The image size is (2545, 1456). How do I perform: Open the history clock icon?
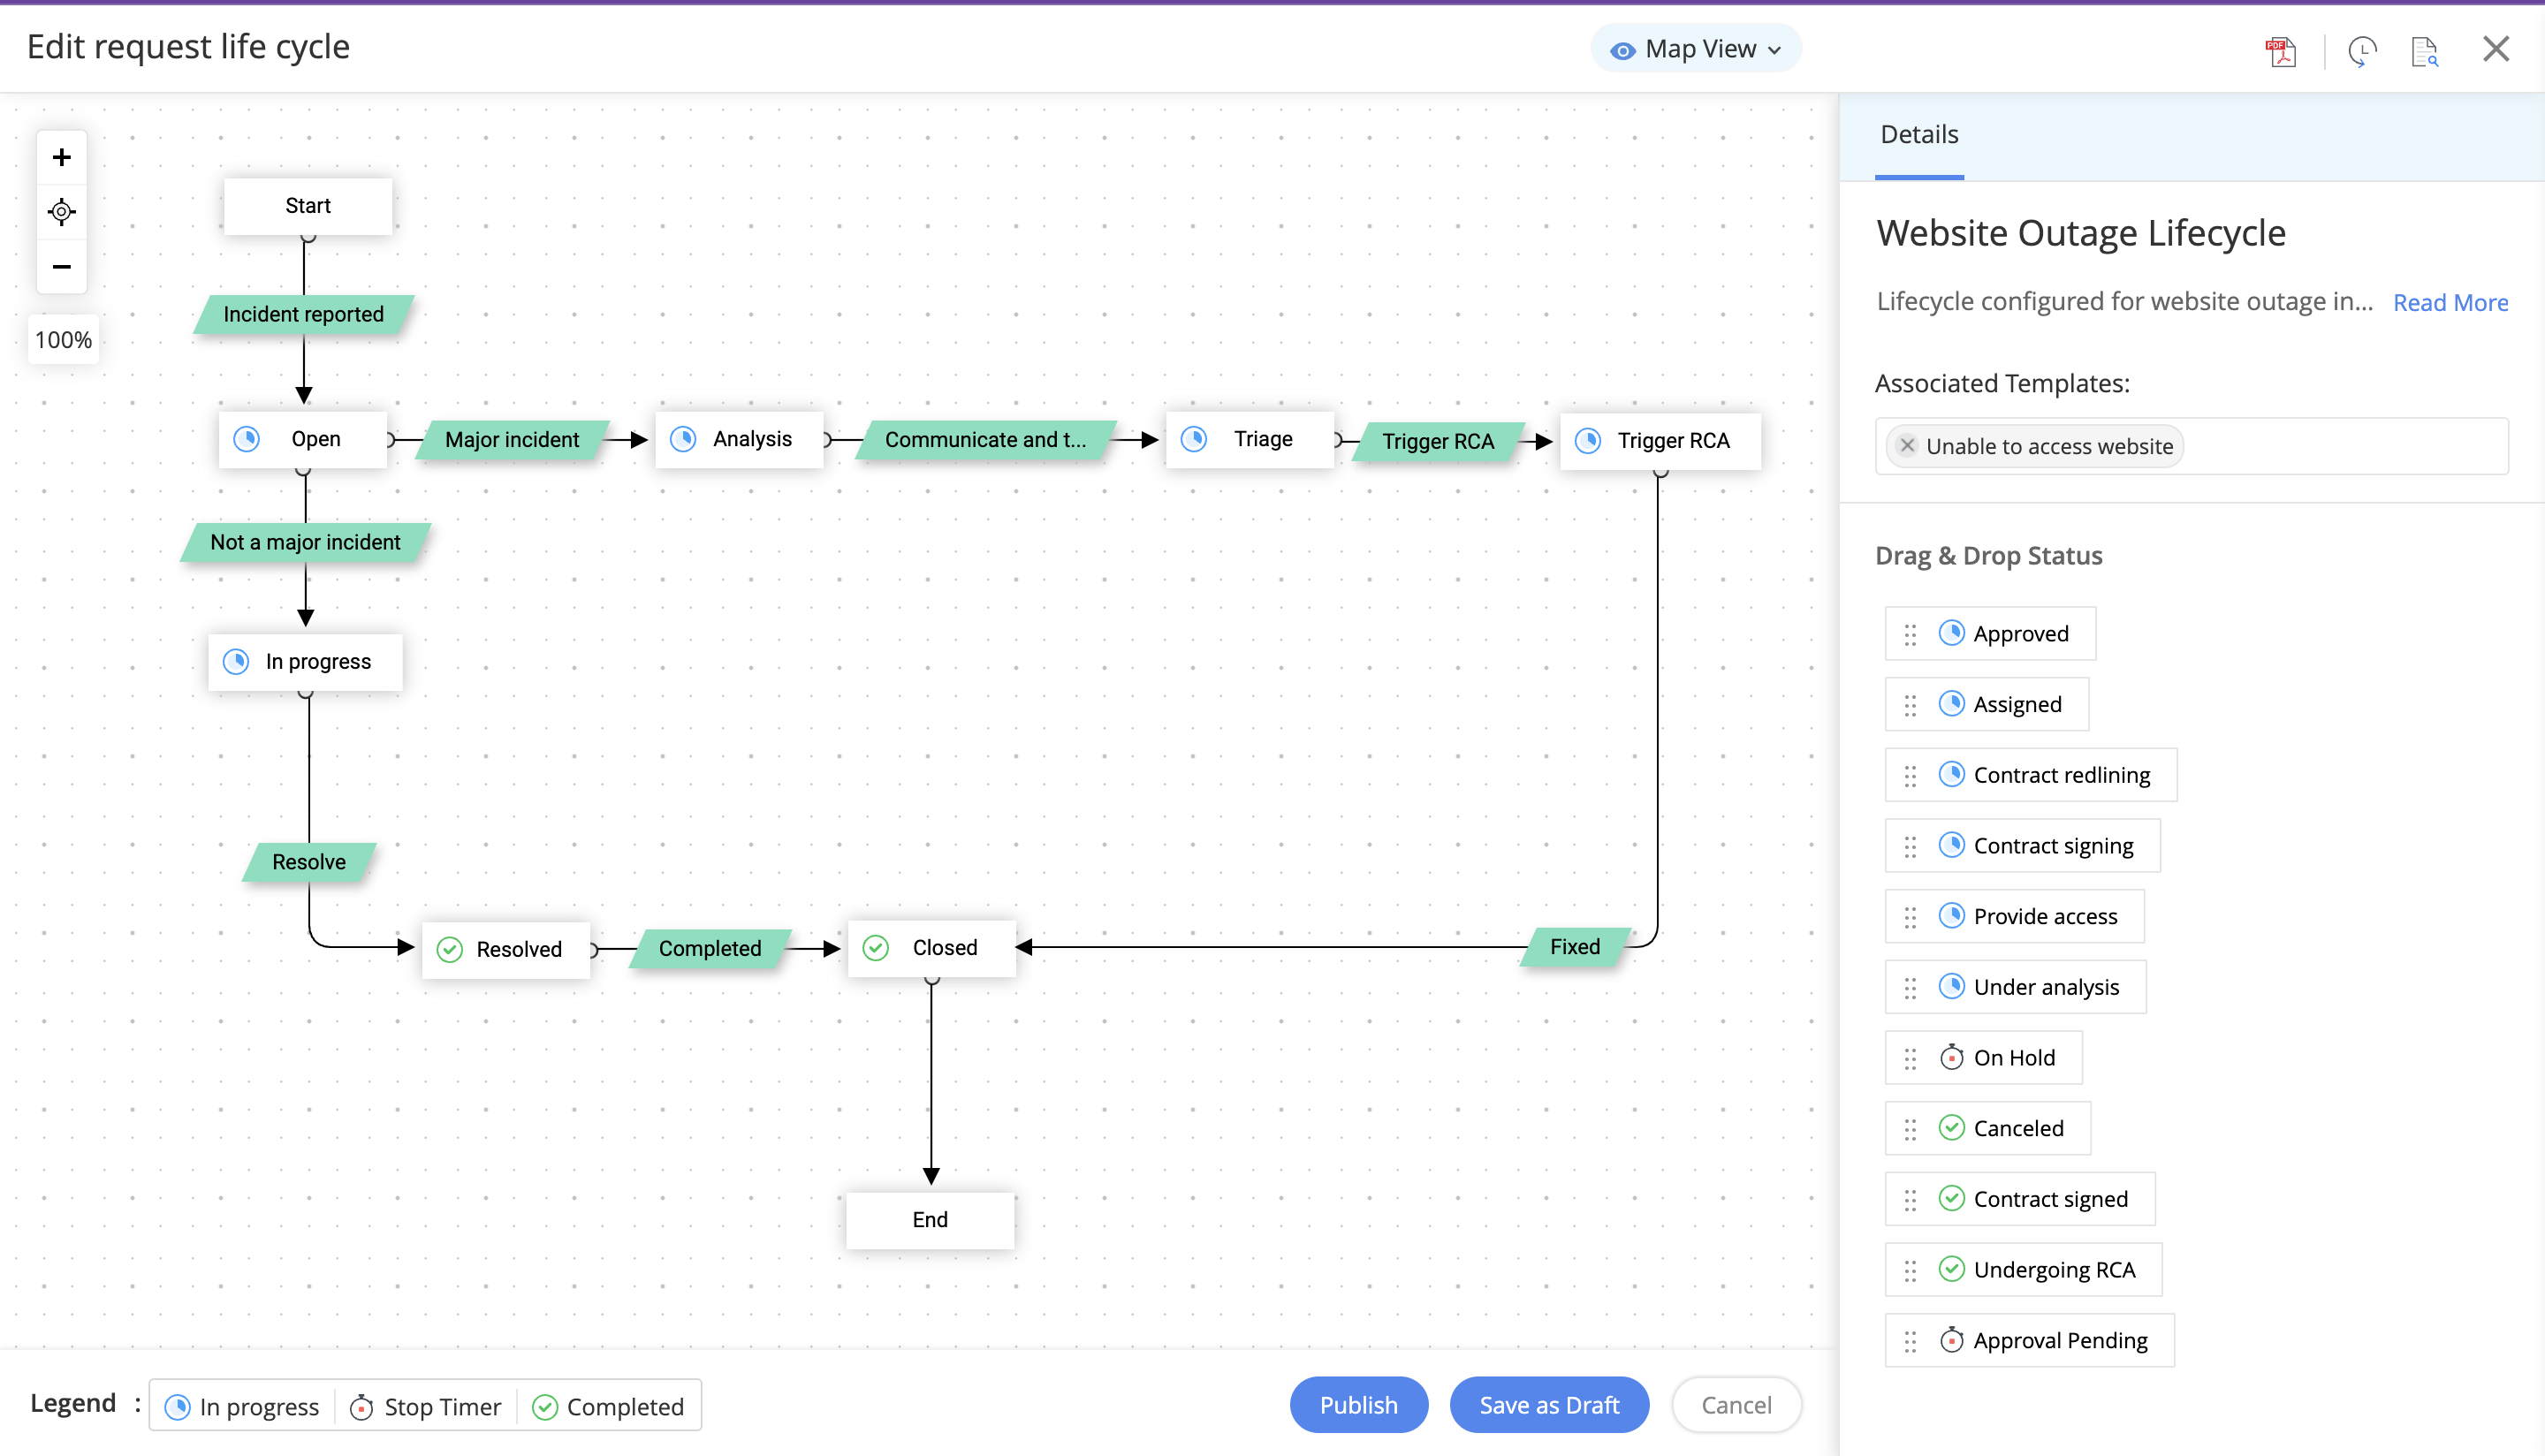(2362, 51)
